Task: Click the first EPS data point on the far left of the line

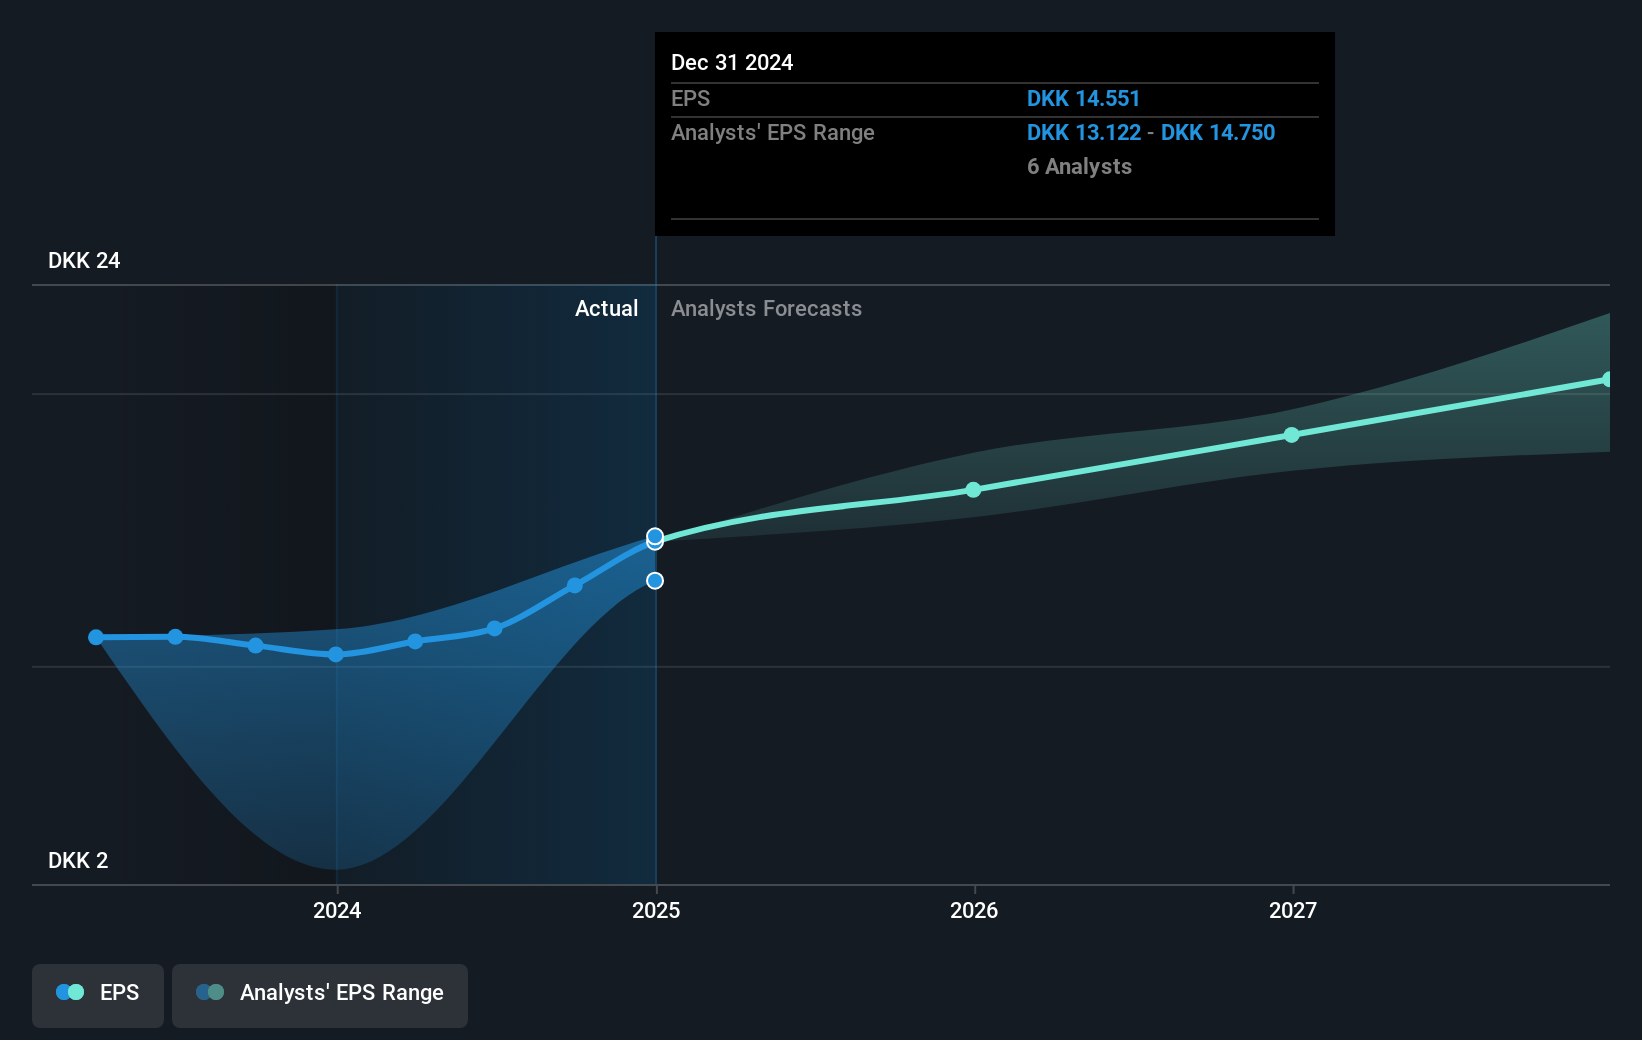Action: [96, 637]
